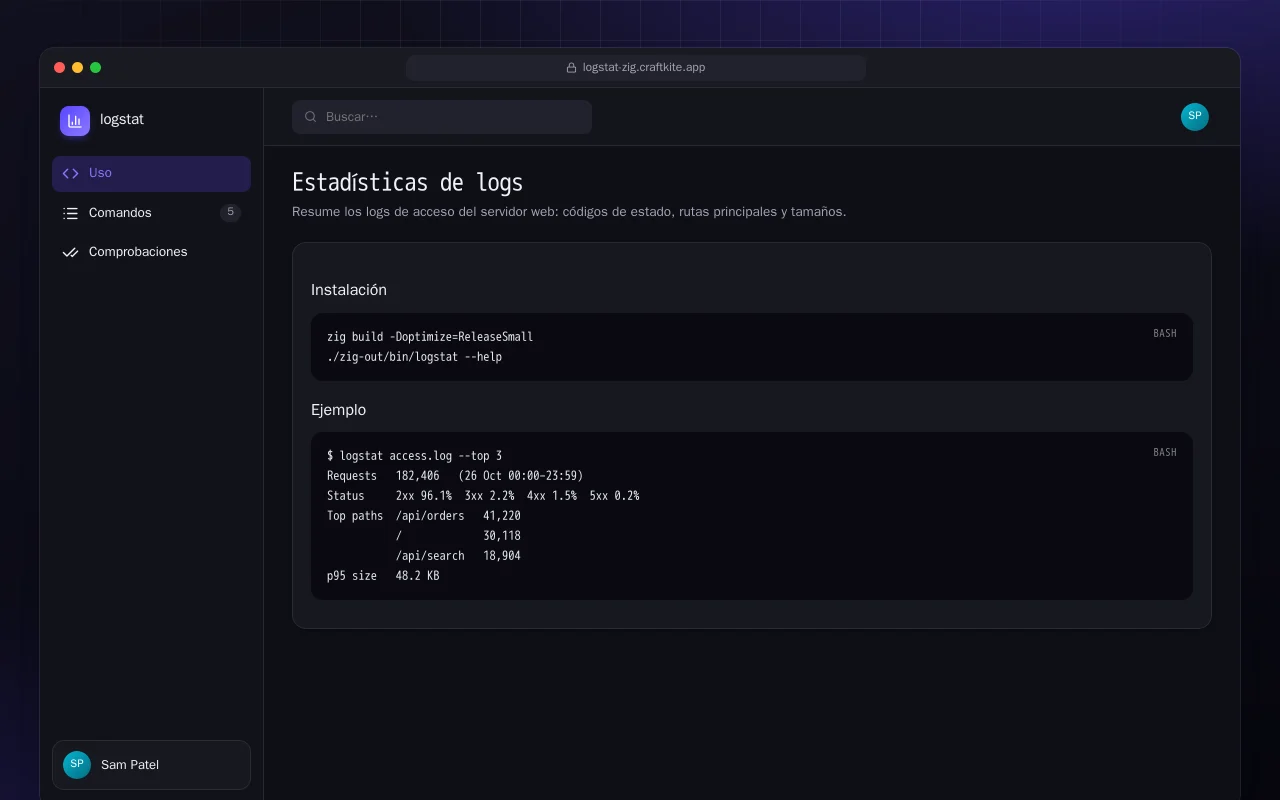The height and width of the screenshot is (800, 1280).
Task: Click the Requests 182,406 line
Action: click(x=455, y=476)
